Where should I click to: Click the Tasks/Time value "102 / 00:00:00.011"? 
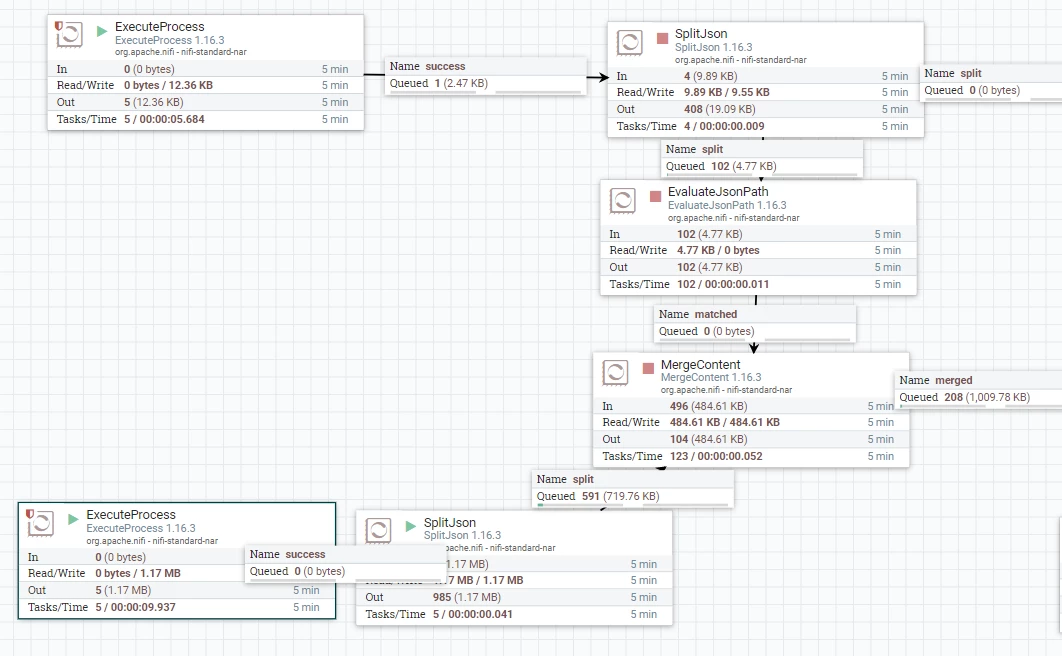point(723,284)
